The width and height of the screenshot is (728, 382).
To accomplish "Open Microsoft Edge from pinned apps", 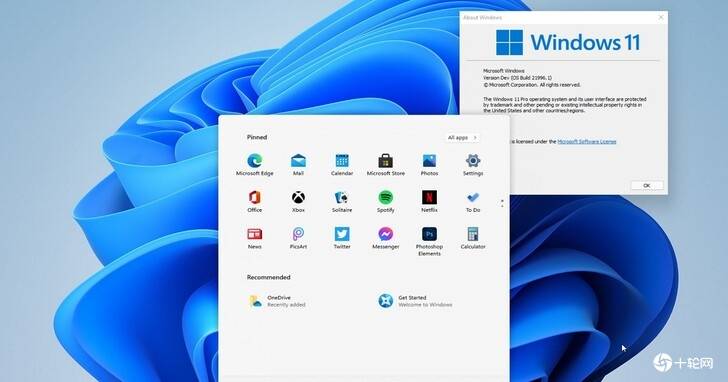I will 254,165.
